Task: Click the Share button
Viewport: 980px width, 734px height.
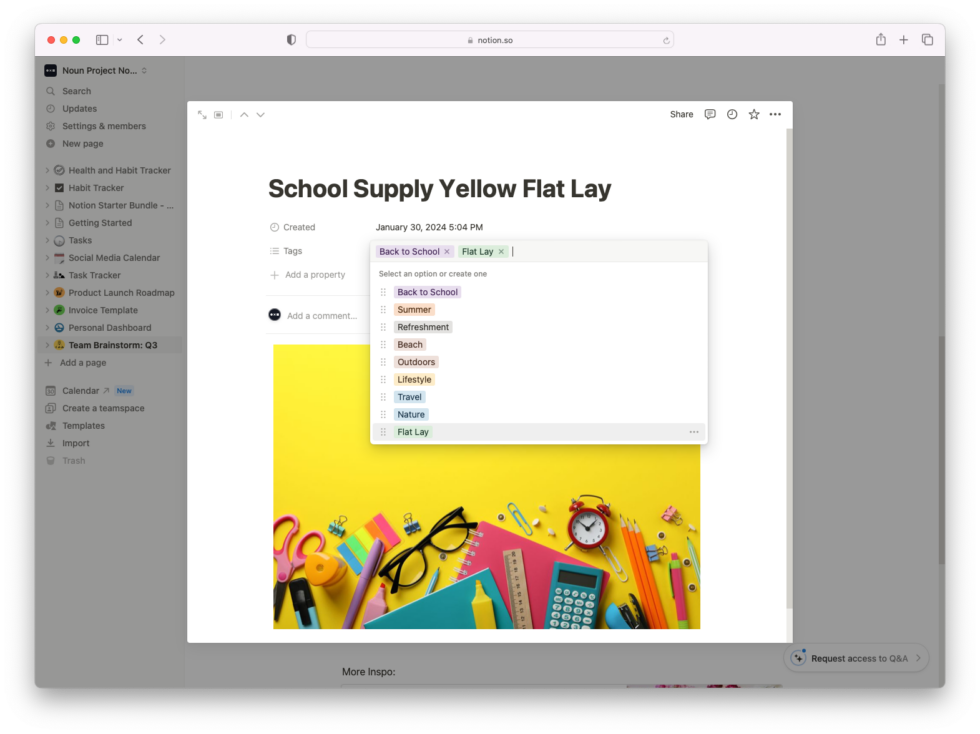Action: pyautogui.click(x=681, y=114)
